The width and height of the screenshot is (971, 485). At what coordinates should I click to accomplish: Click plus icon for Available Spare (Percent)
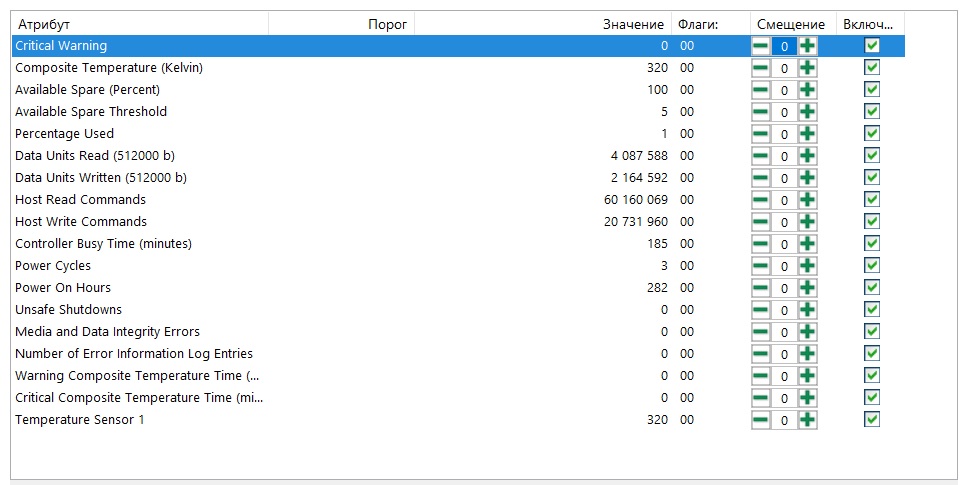tap(807, 90)
